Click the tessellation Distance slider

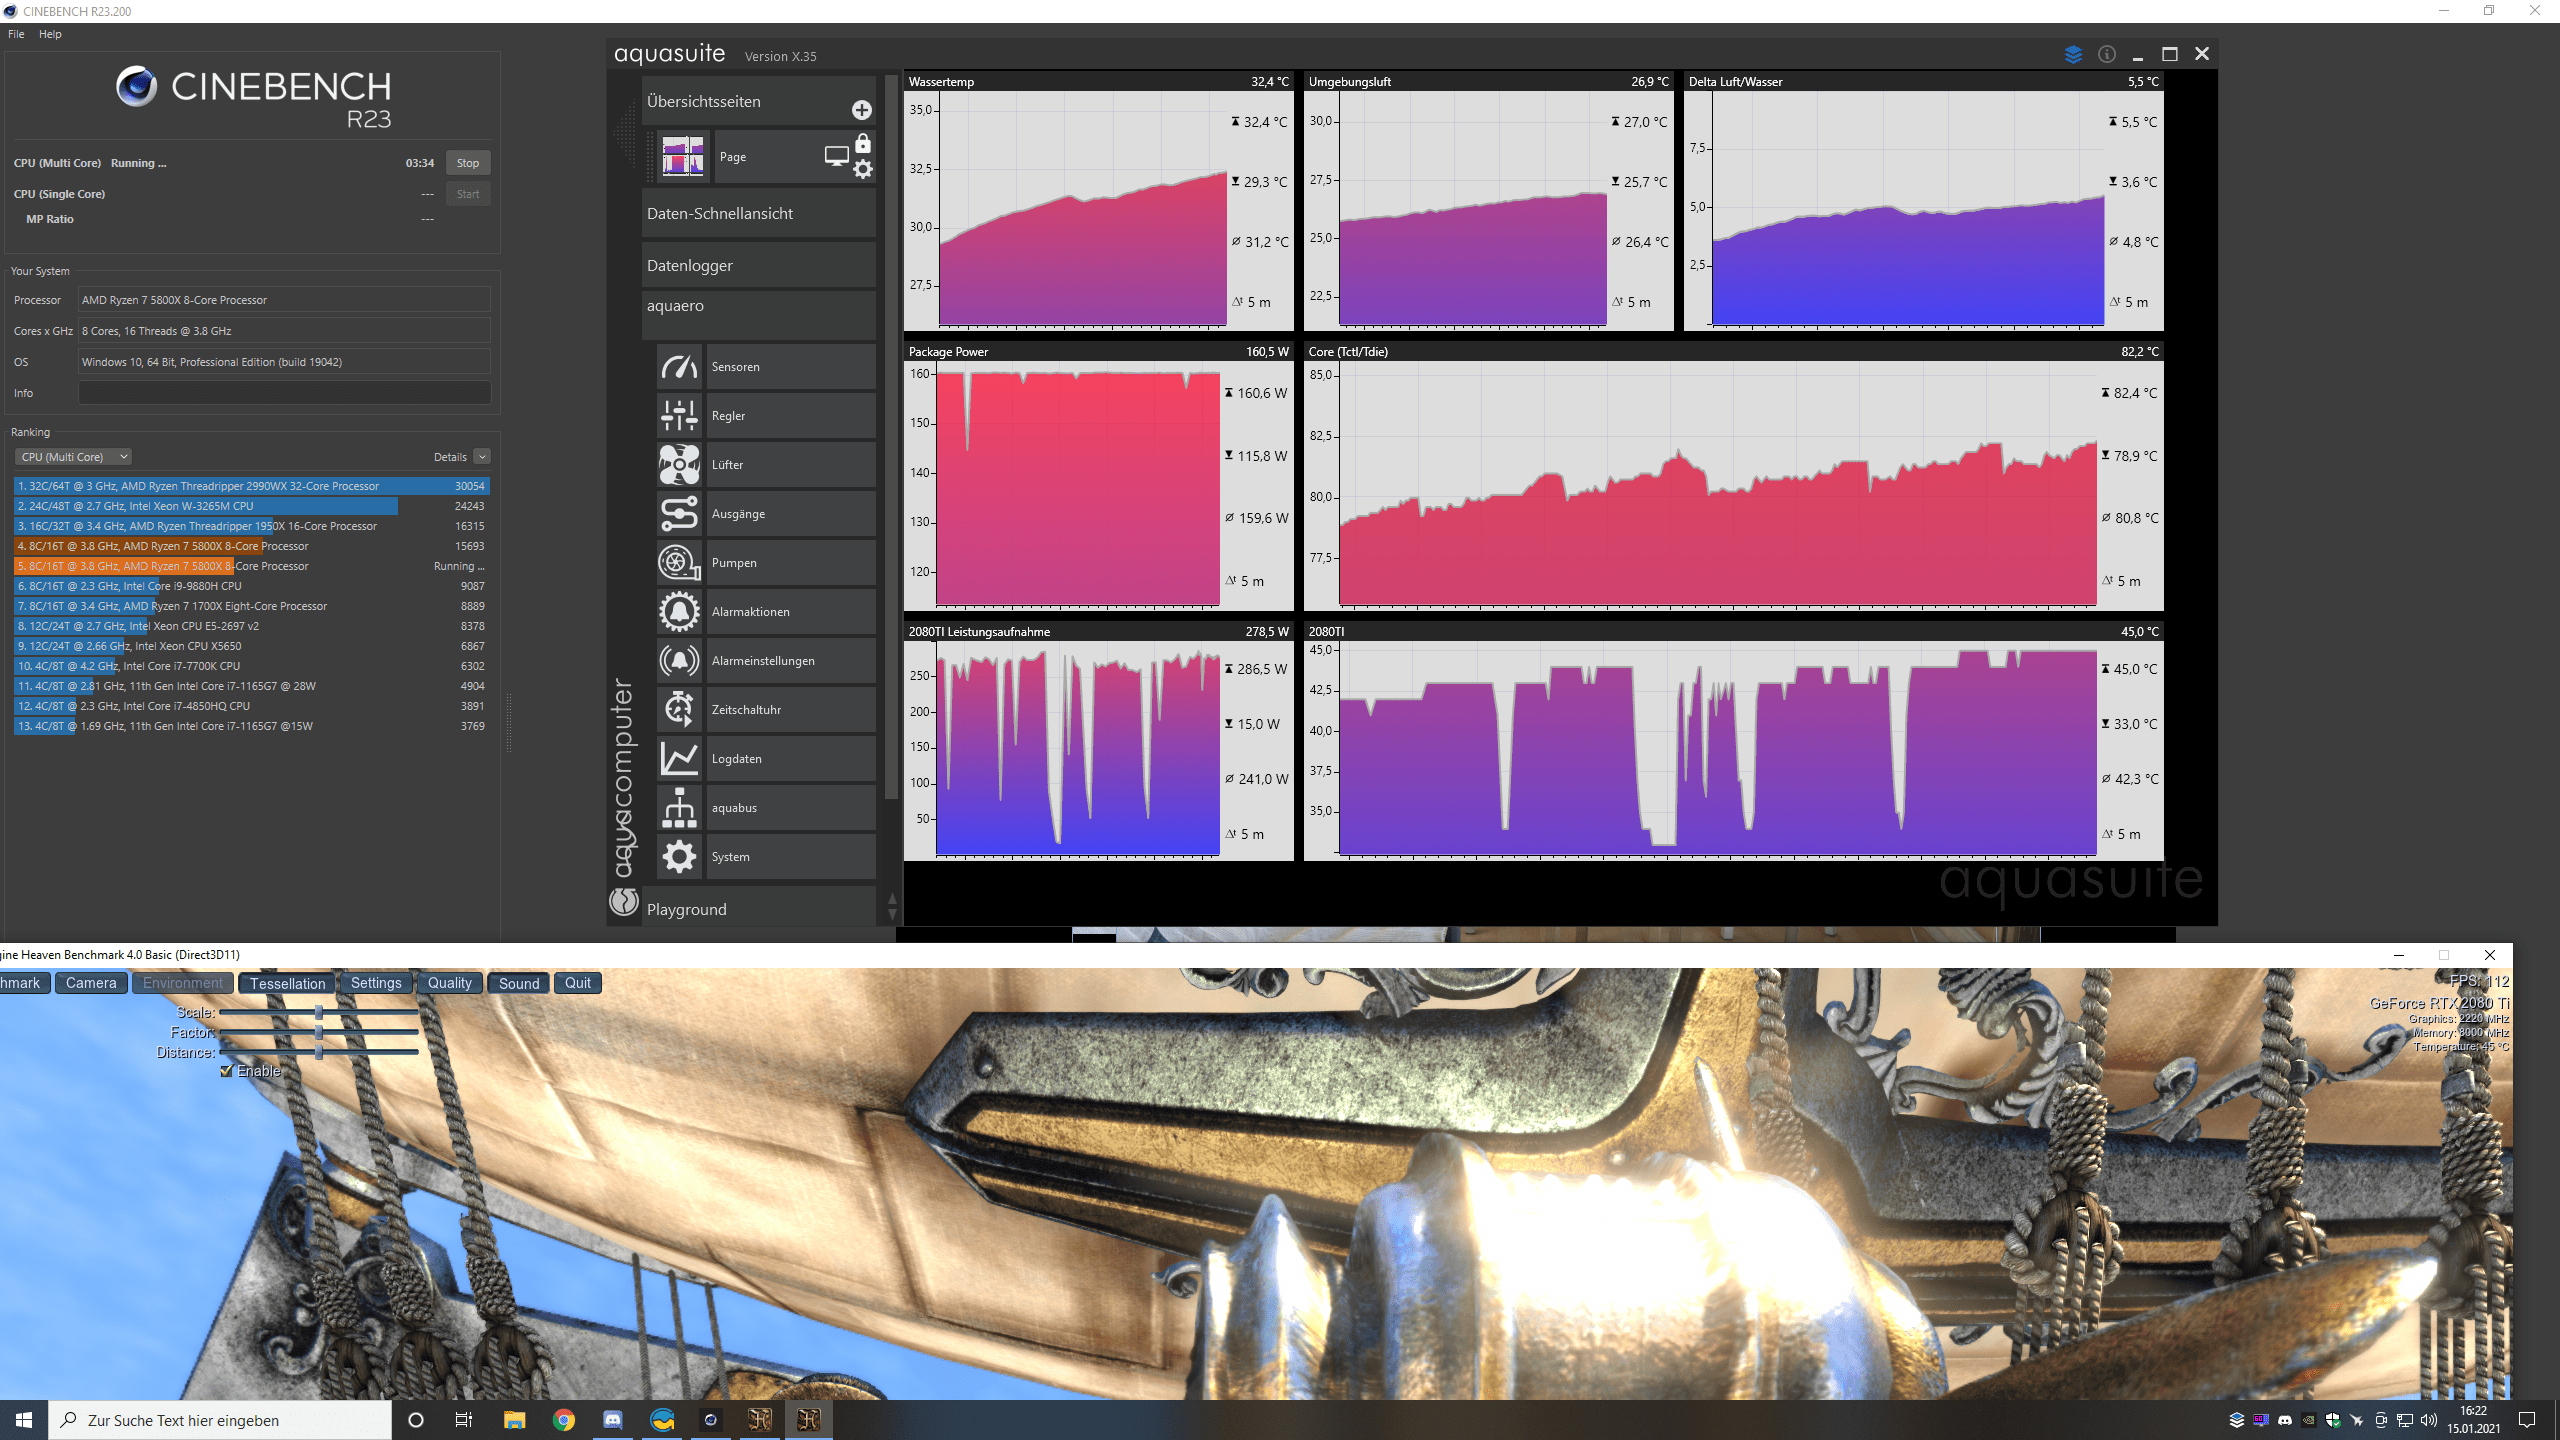tap(319, 1052)
